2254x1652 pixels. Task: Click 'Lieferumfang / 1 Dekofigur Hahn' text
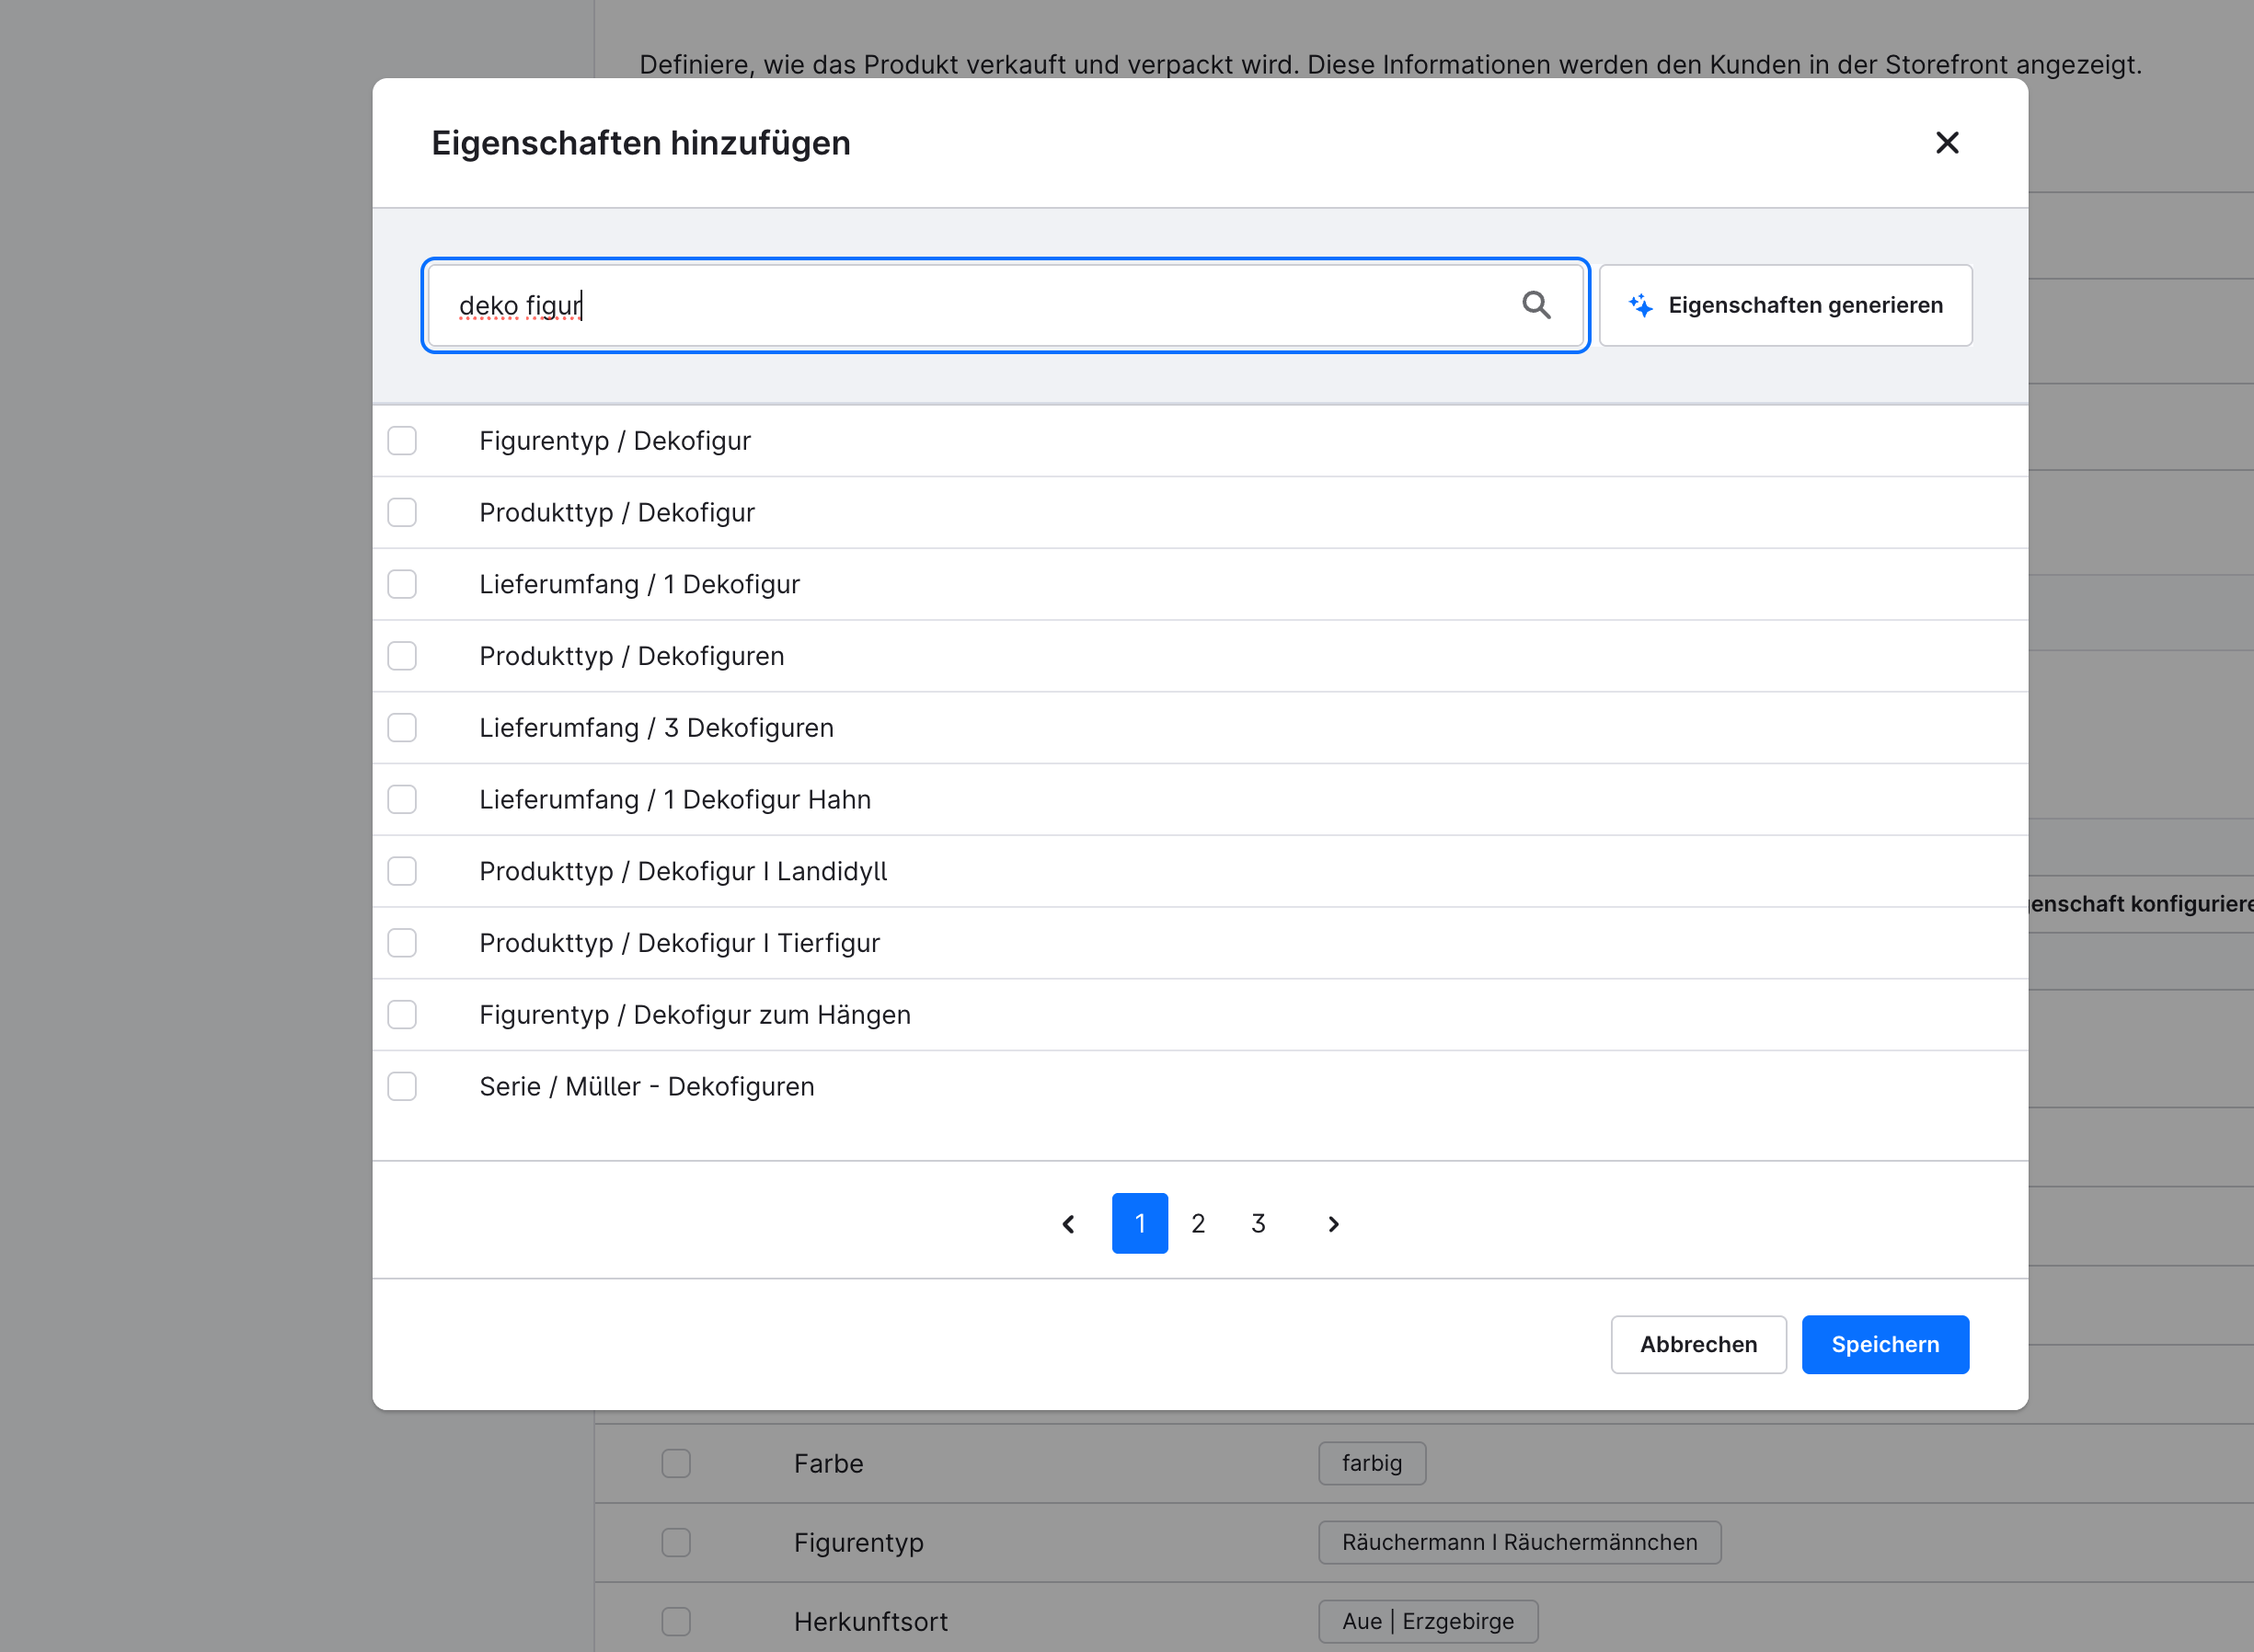(x=675, y=800)
